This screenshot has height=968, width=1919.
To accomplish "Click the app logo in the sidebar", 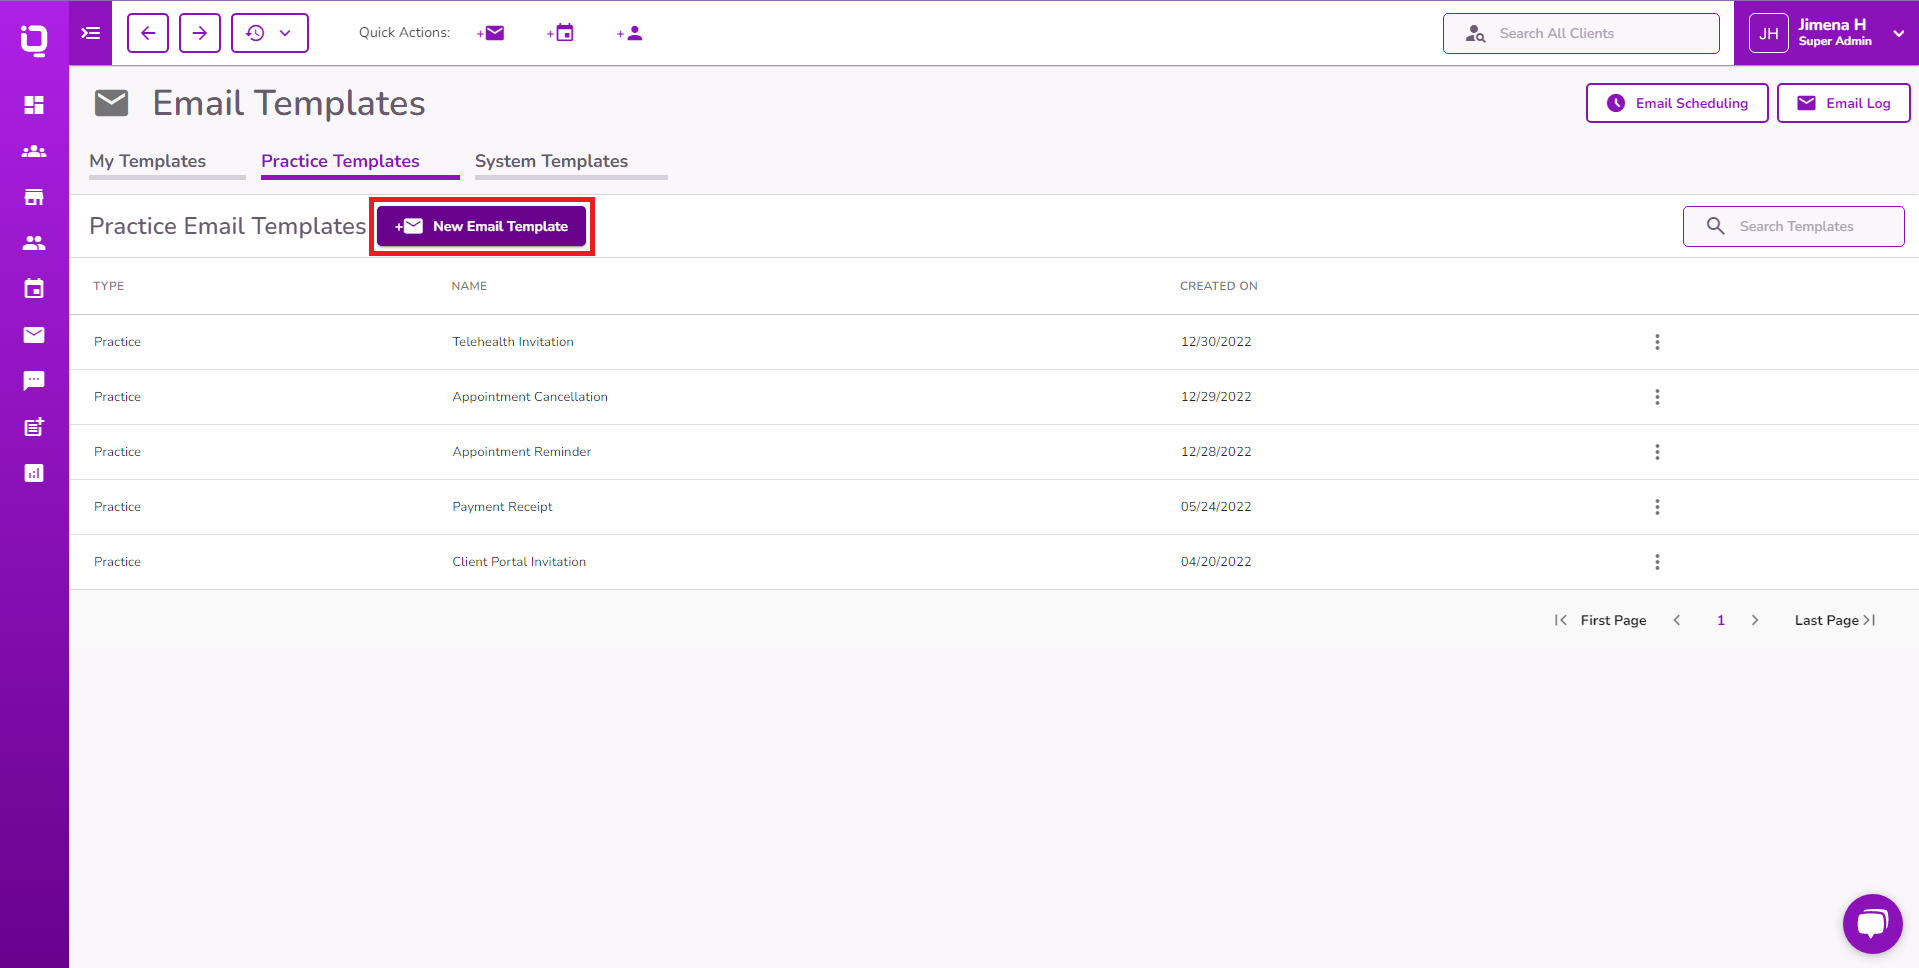I will pos(34,39).
